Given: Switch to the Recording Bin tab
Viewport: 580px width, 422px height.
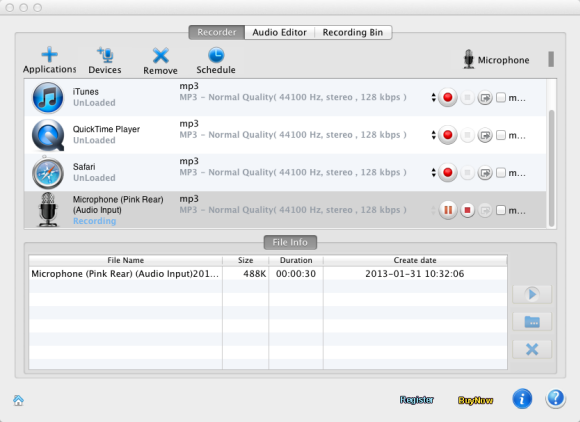Looking at the screenshot, I should (x=353, y=32).
